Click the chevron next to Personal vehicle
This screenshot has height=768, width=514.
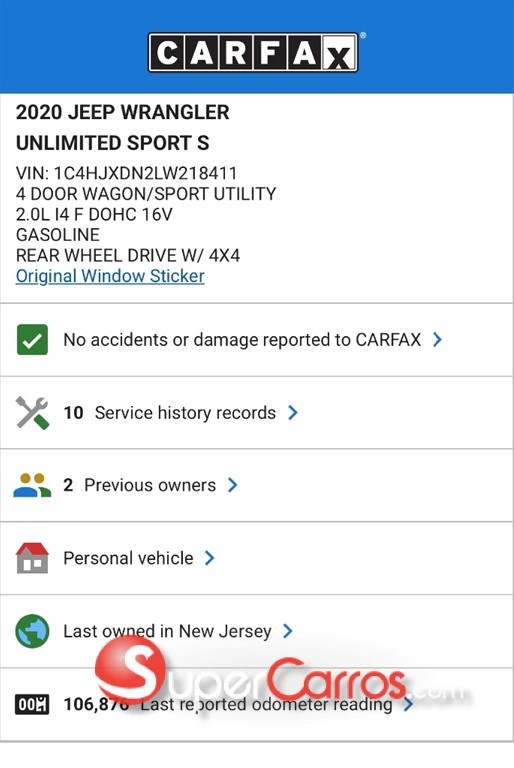coord(210,557)
